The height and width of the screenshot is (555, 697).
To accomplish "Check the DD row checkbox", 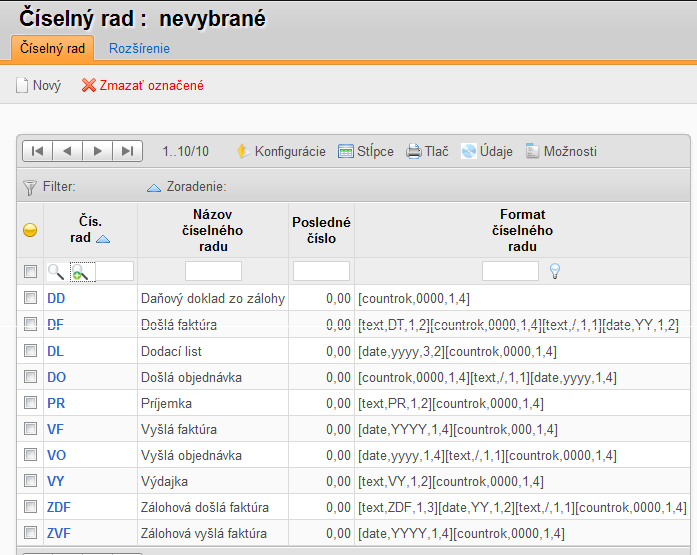I will pos(30,297).
